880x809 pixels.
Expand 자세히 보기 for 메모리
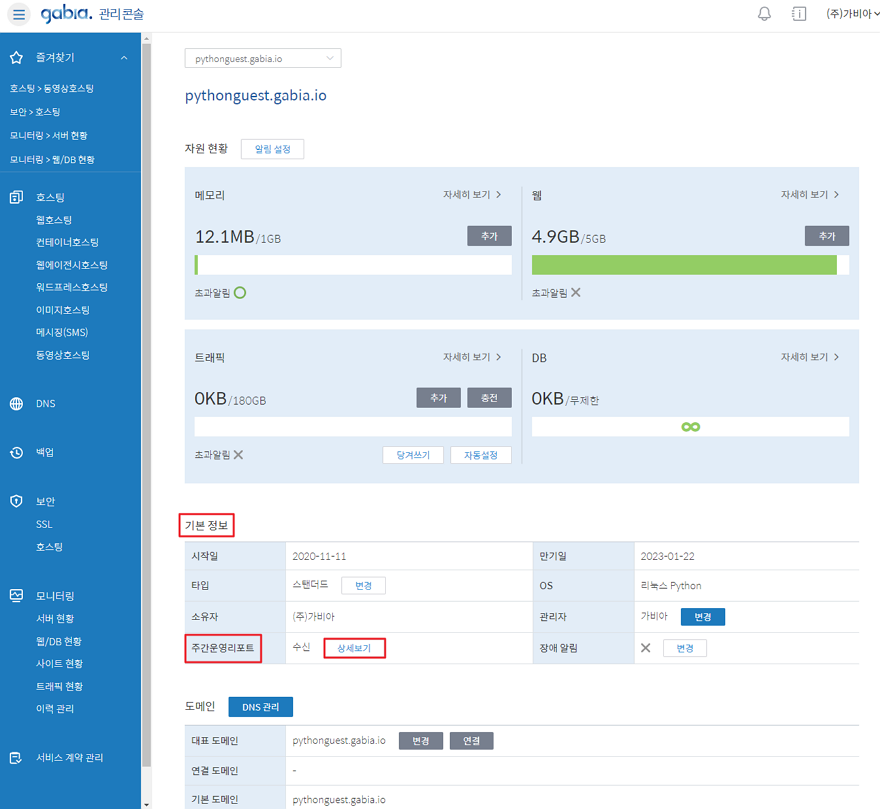click(x=472, y=194)
